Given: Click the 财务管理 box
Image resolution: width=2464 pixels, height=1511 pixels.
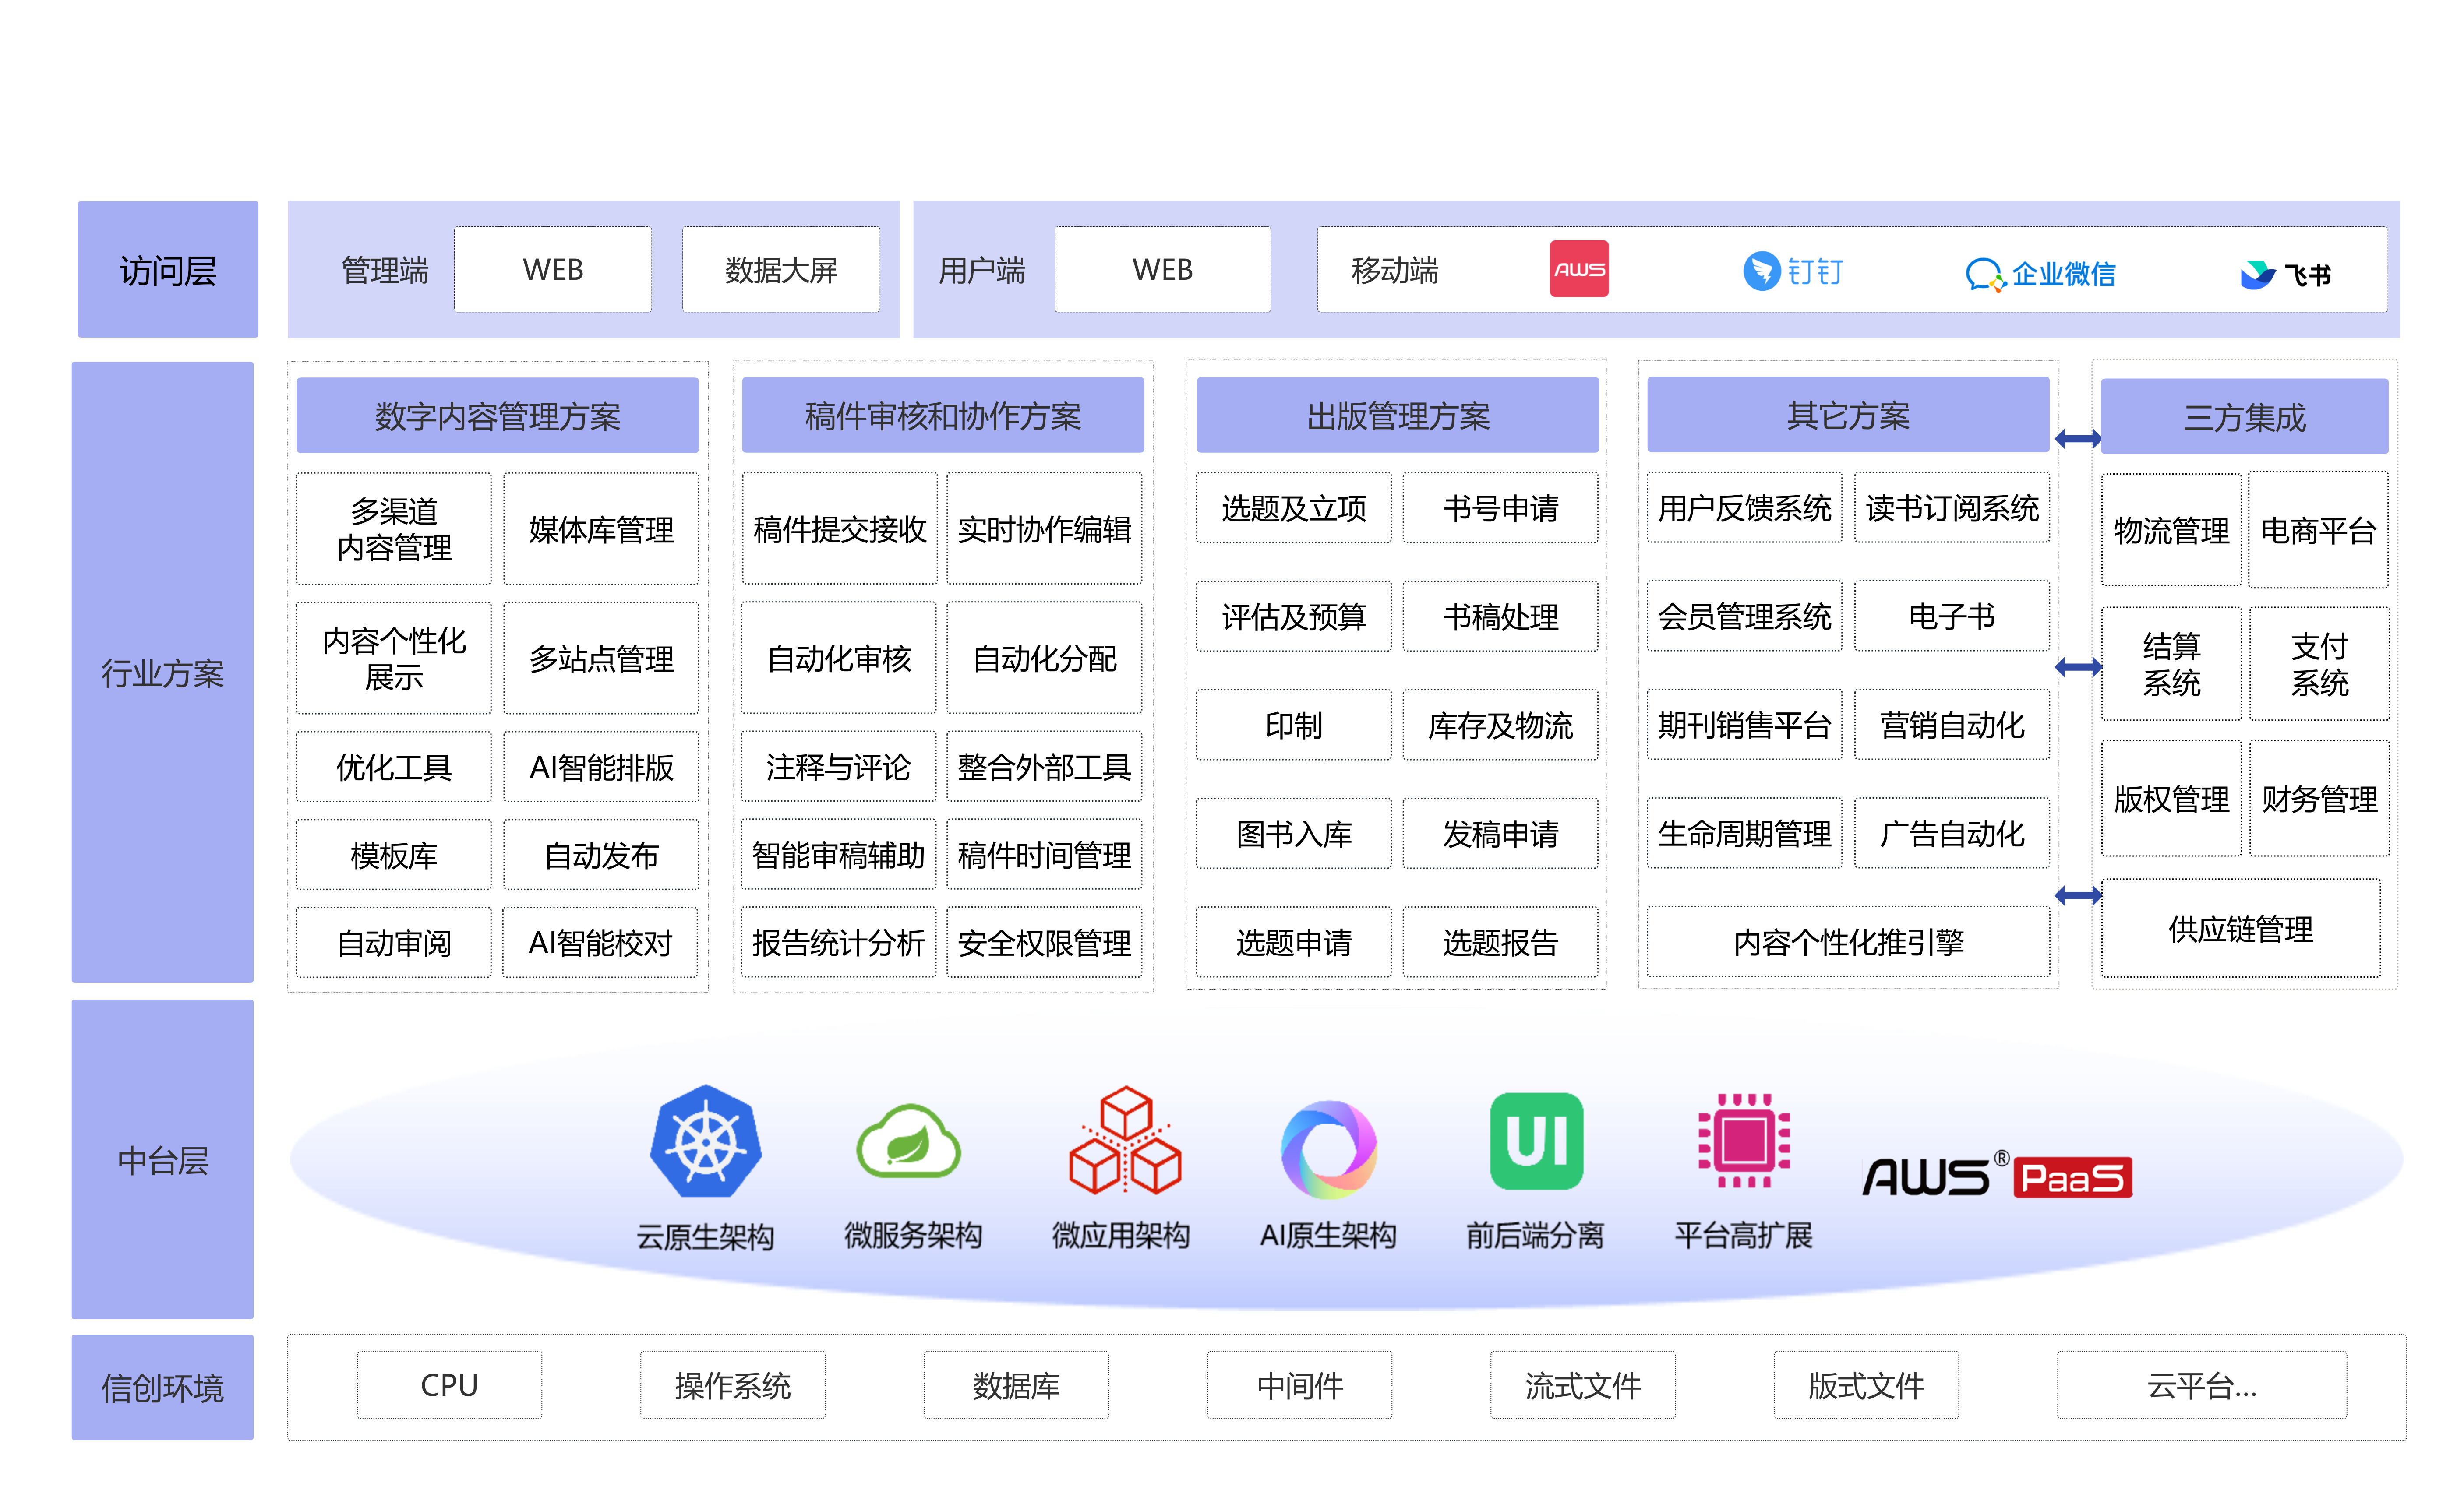Looking at the screenshot, I should click(2319, 798).
